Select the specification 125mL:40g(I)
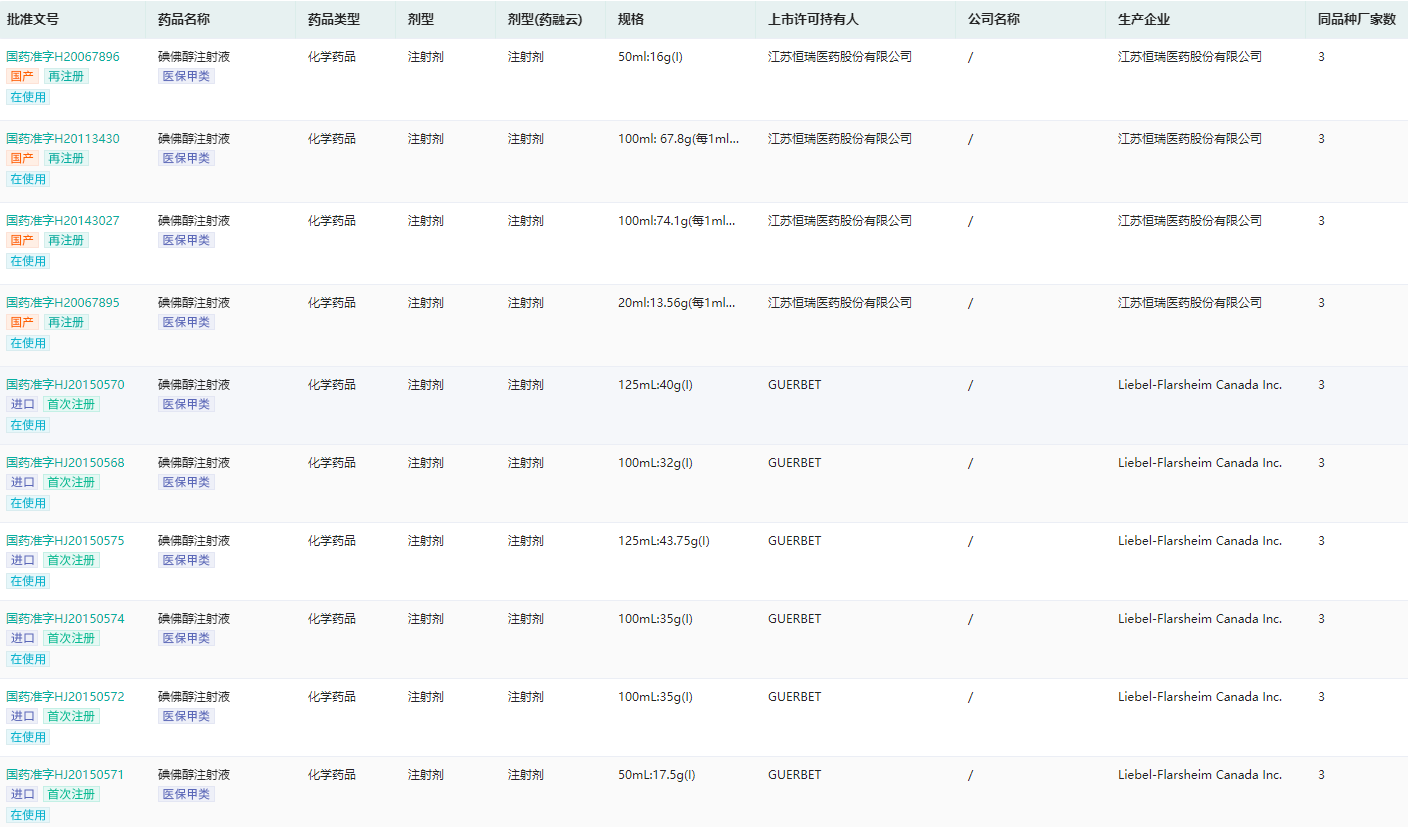The width and height of the screenshot is (1408, 827). pos(655,385)
